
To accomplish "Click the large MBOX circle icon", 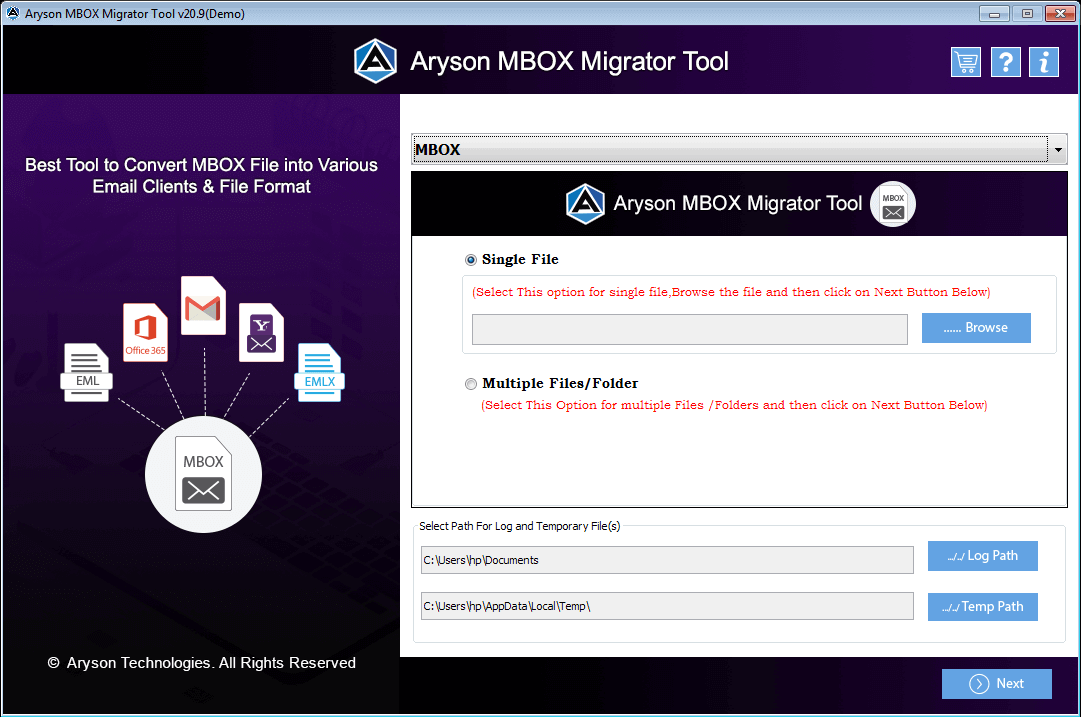I will [x=203, y=475].
